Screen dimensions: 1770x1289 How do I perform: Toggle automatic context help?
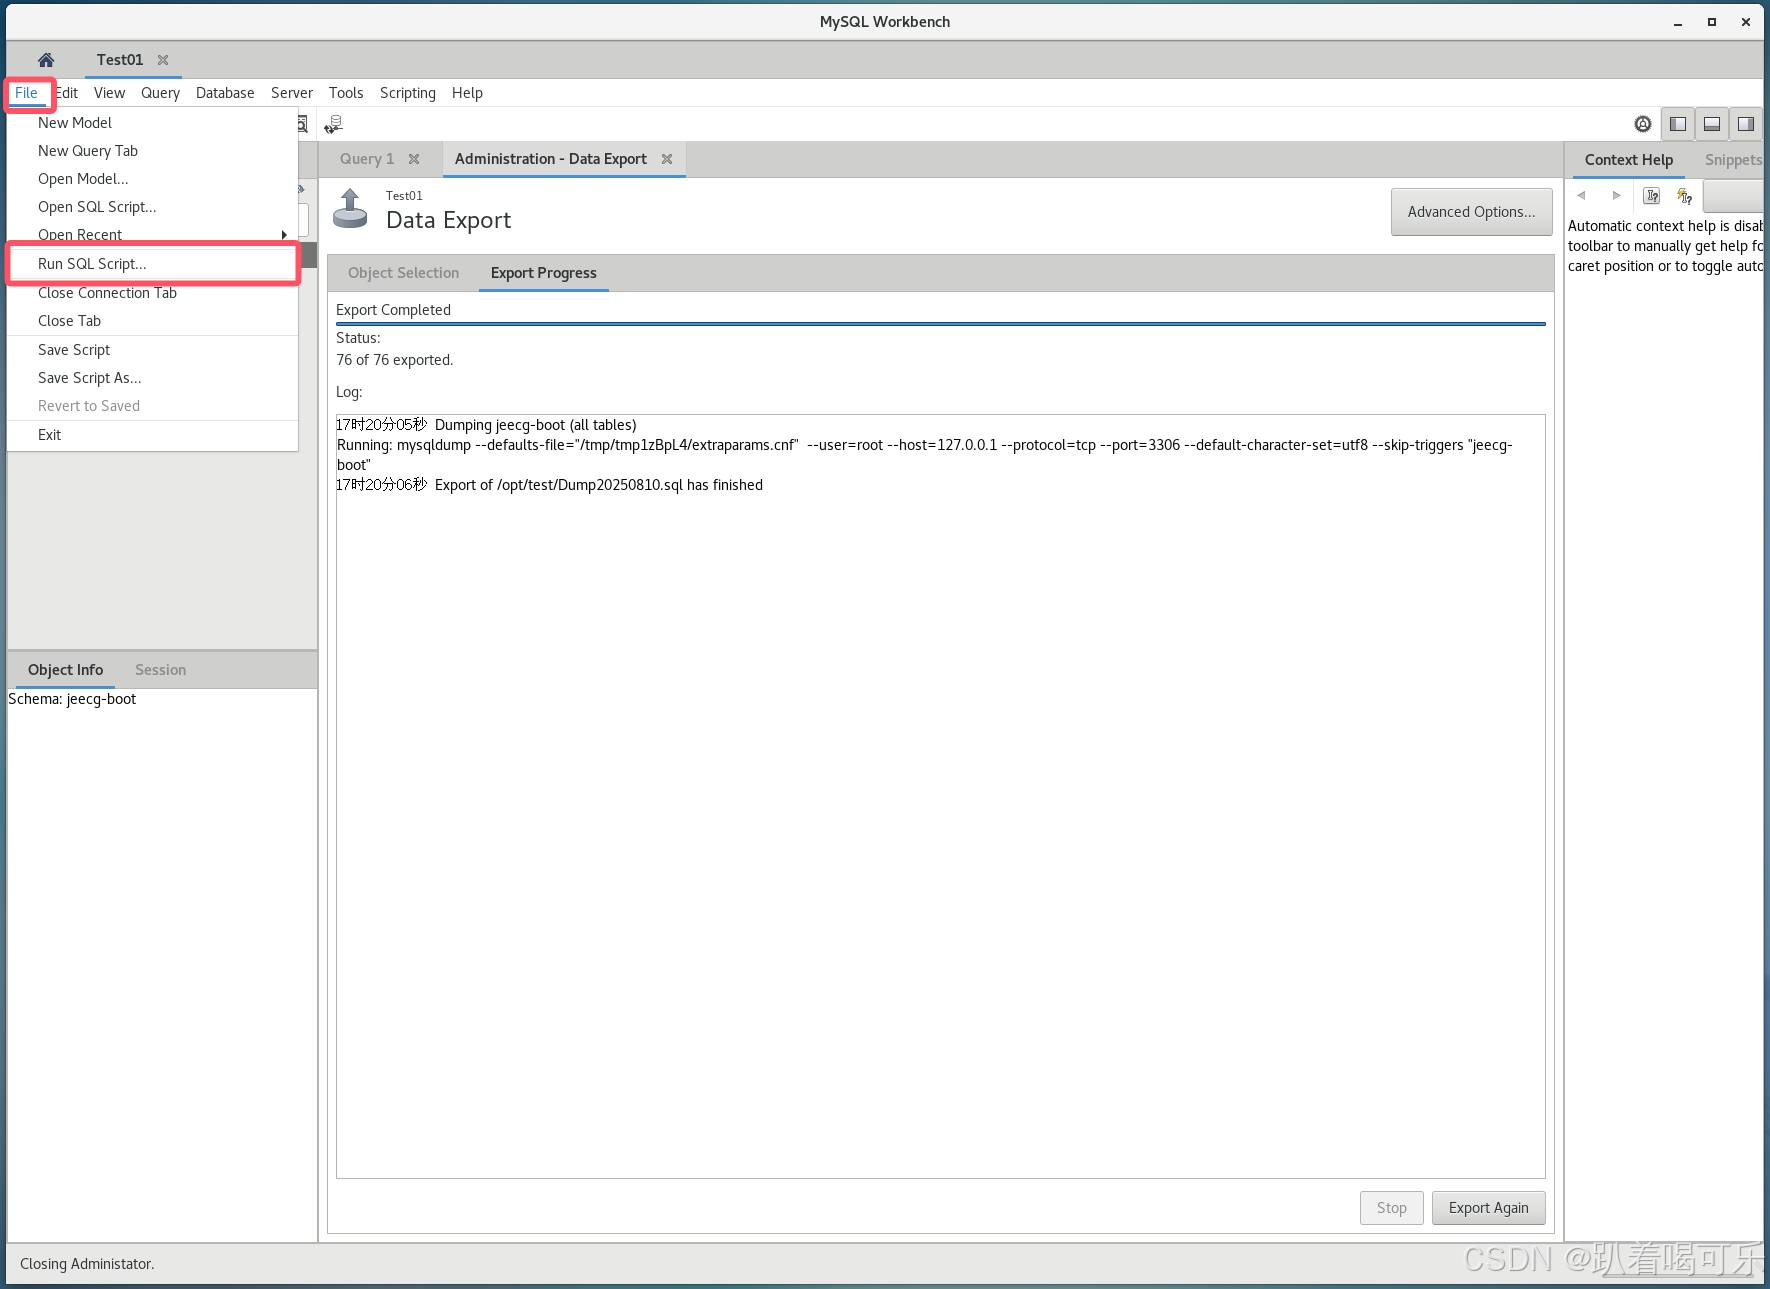click(1685, 196)
